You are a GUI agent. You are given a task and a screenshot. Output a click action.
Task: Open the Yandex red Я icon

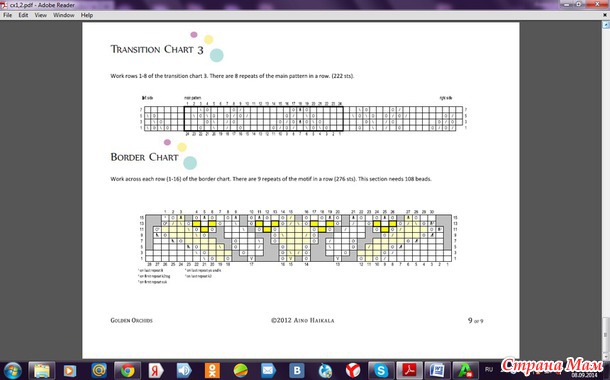point(156,371)
